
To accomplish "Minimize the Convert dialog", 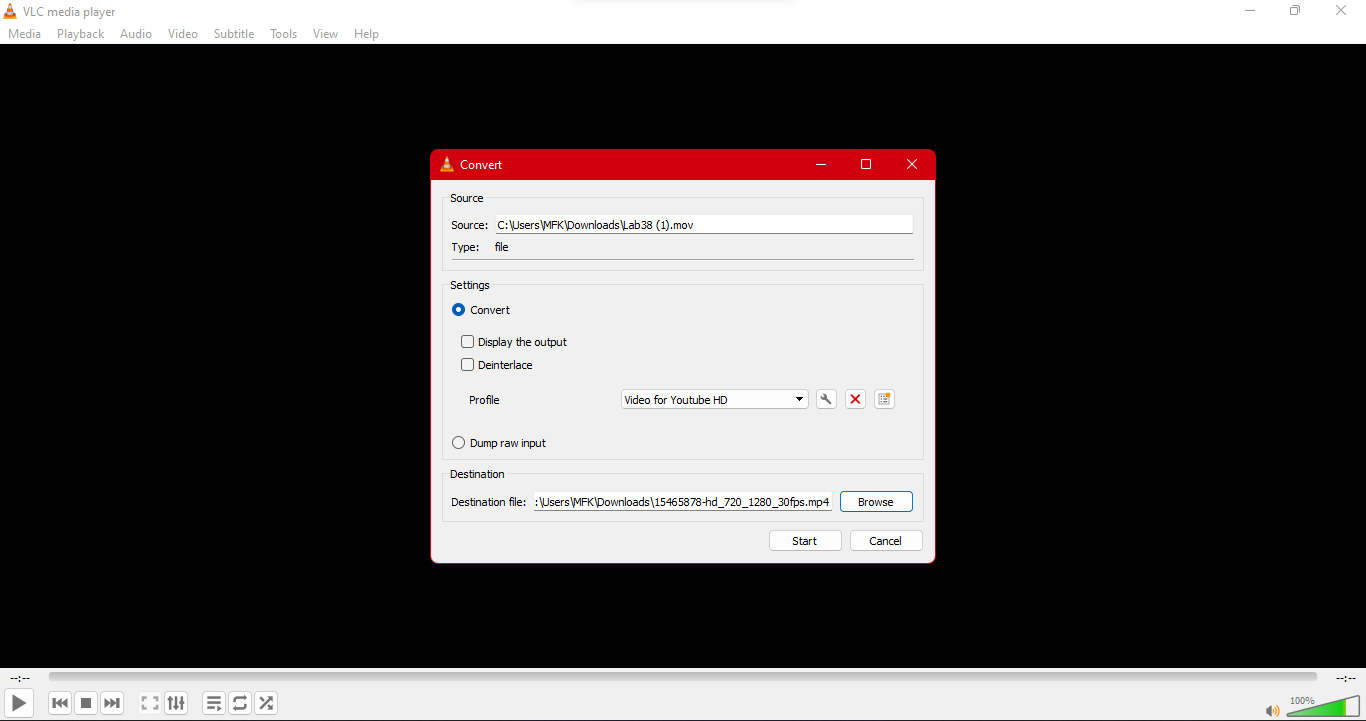I will coord(820,165).
